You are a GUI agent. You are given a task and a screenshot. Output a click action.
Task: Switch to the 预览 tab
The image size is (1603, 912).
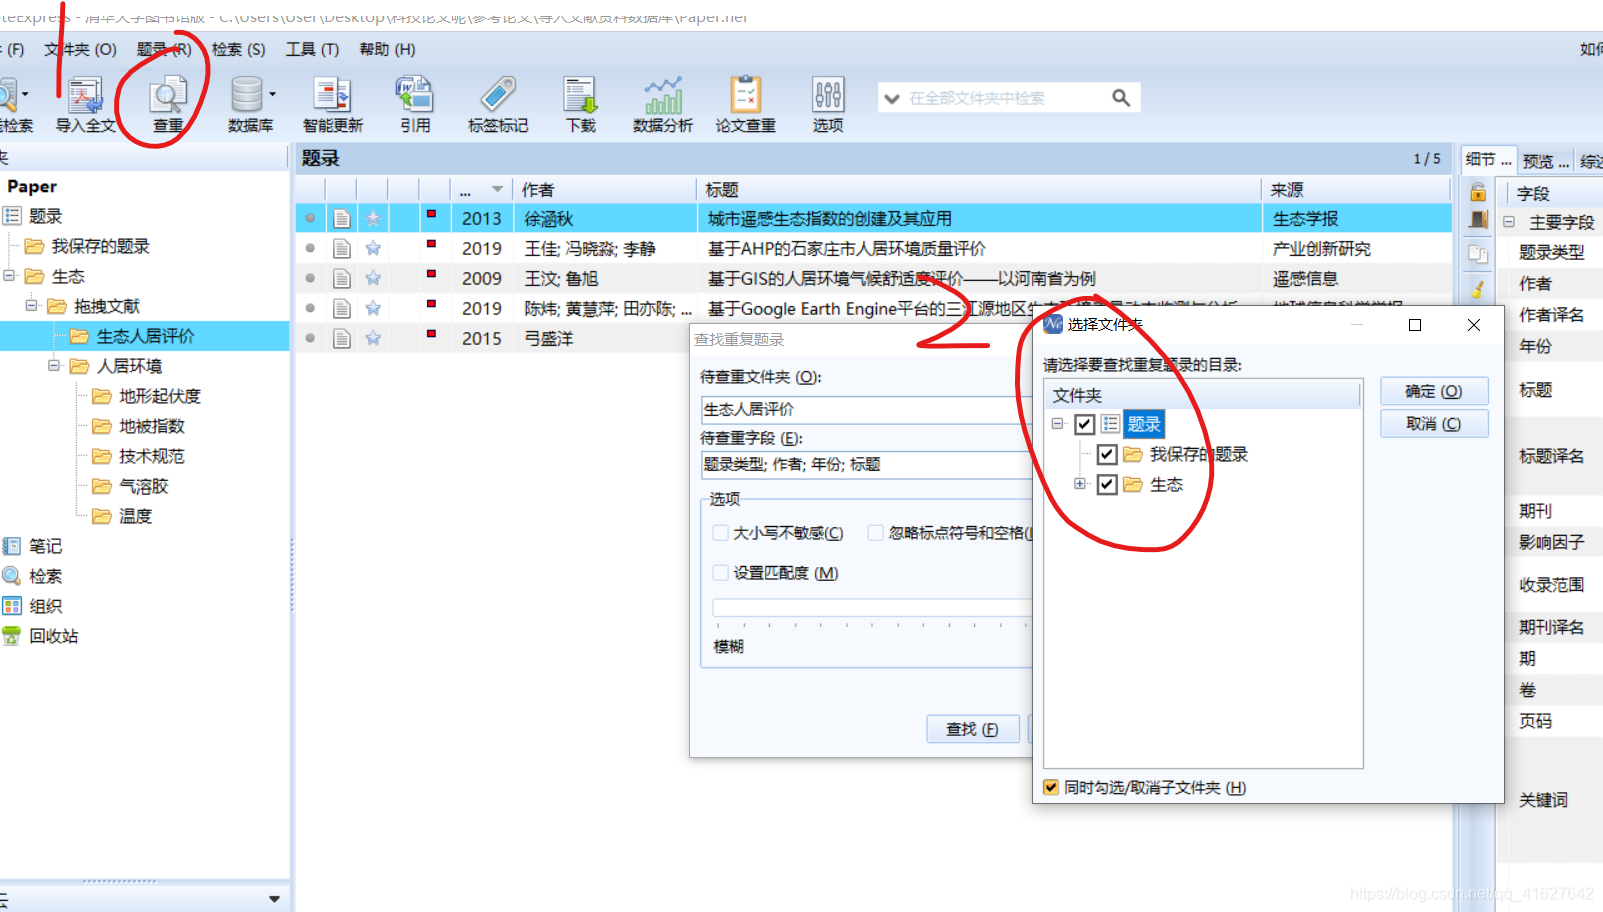[x=1545, y=161]
